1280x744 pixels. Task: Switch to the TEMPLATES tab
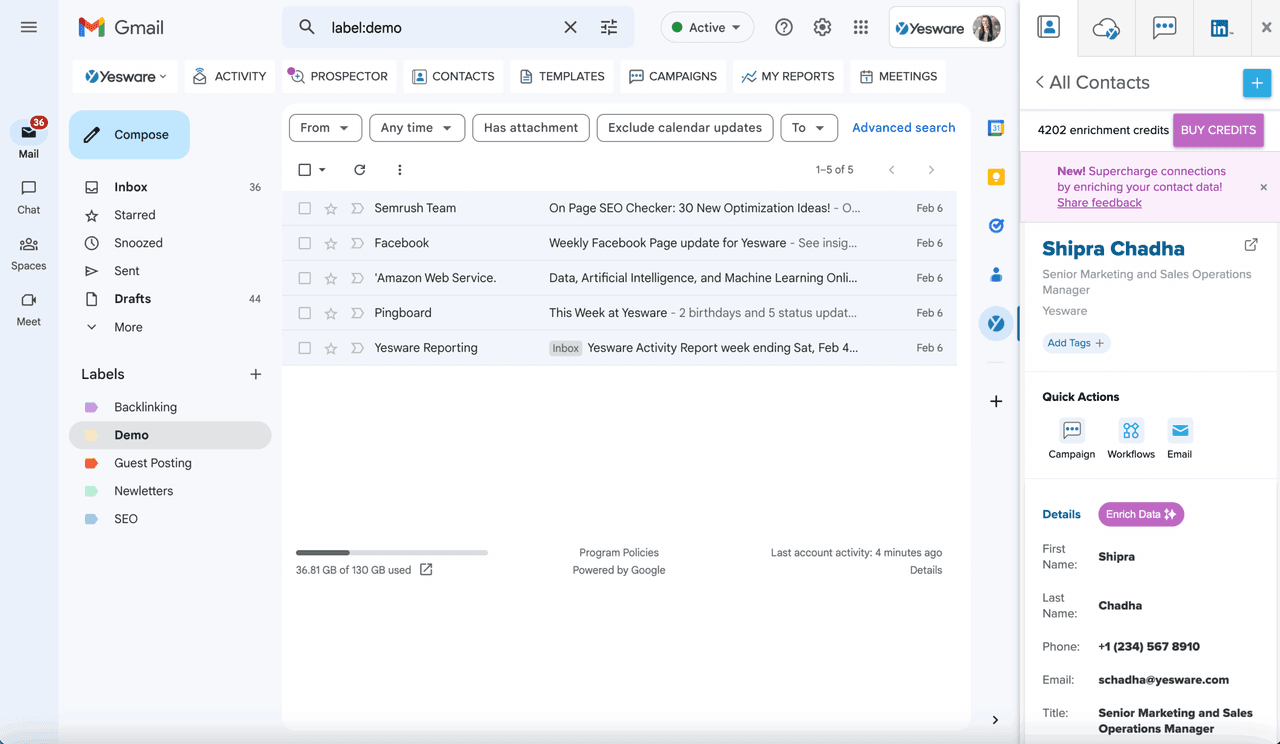pos(561,76)
